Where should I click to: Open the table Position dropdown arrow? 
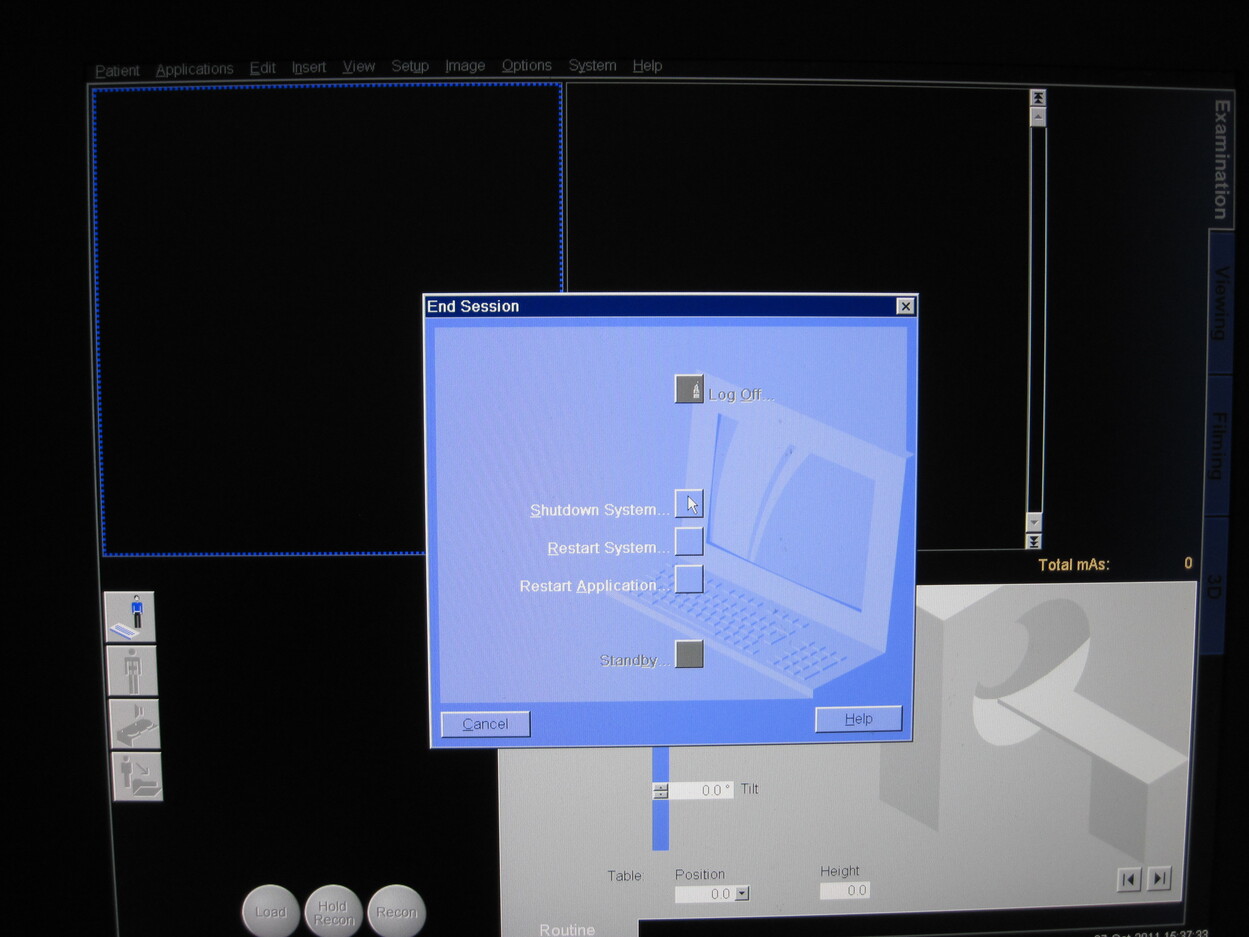point(742,894)
